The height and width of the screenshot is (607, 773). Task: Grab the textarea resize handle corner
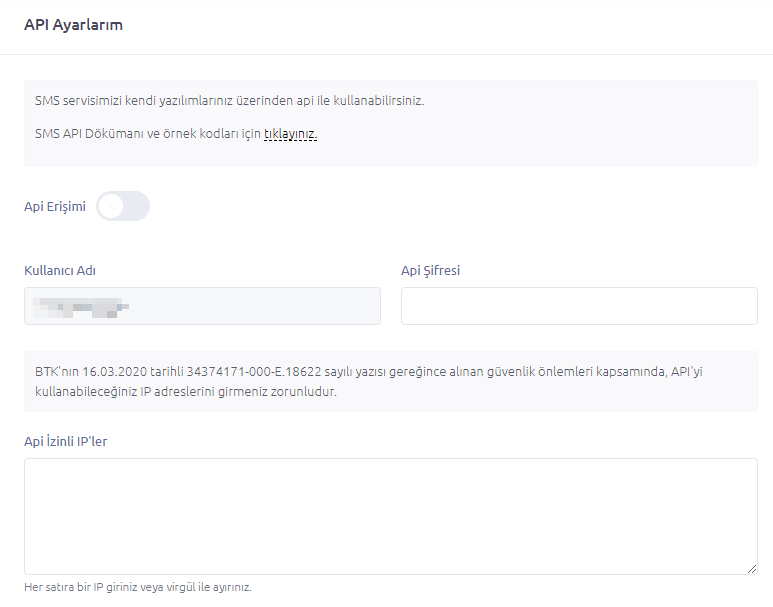(752, 569)
